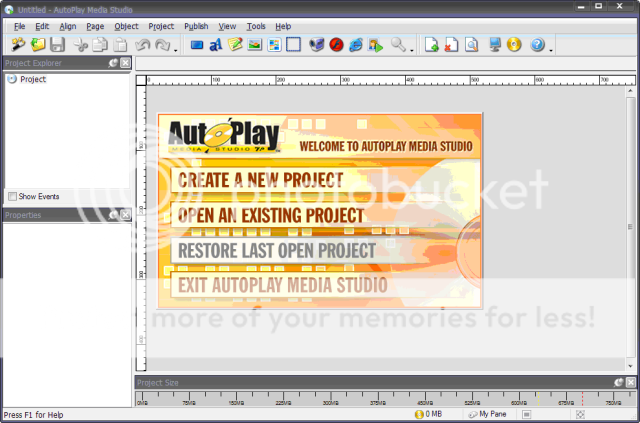Click My Pane in the status bar
This screenshot has height=423, width=640.
tap(488, 414)
